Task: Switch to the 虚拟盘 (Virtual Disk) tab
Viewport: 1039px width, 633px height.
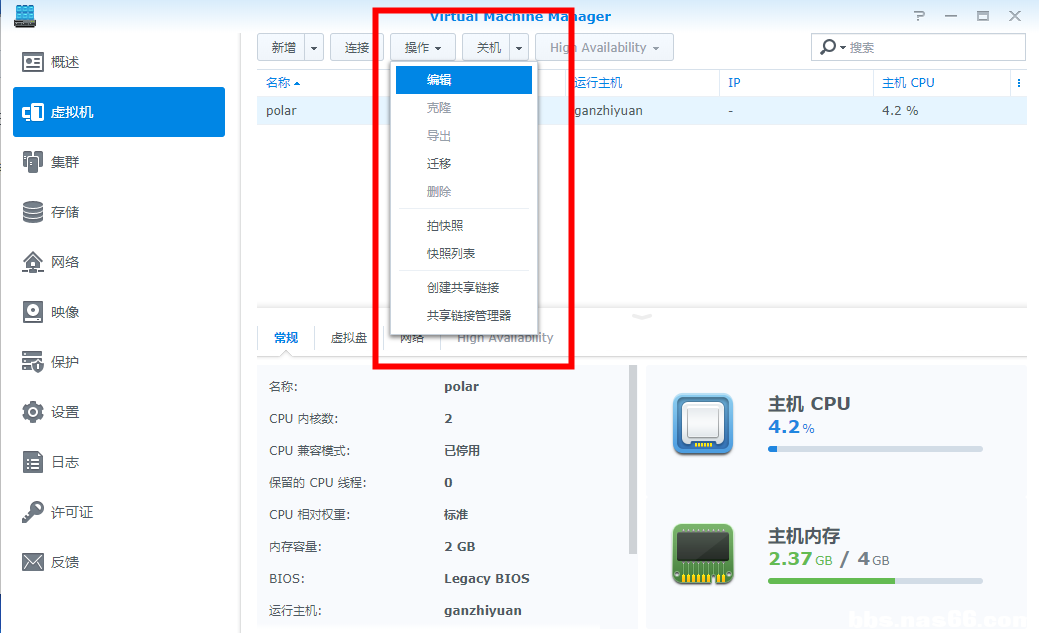Action: coord(348,338)
